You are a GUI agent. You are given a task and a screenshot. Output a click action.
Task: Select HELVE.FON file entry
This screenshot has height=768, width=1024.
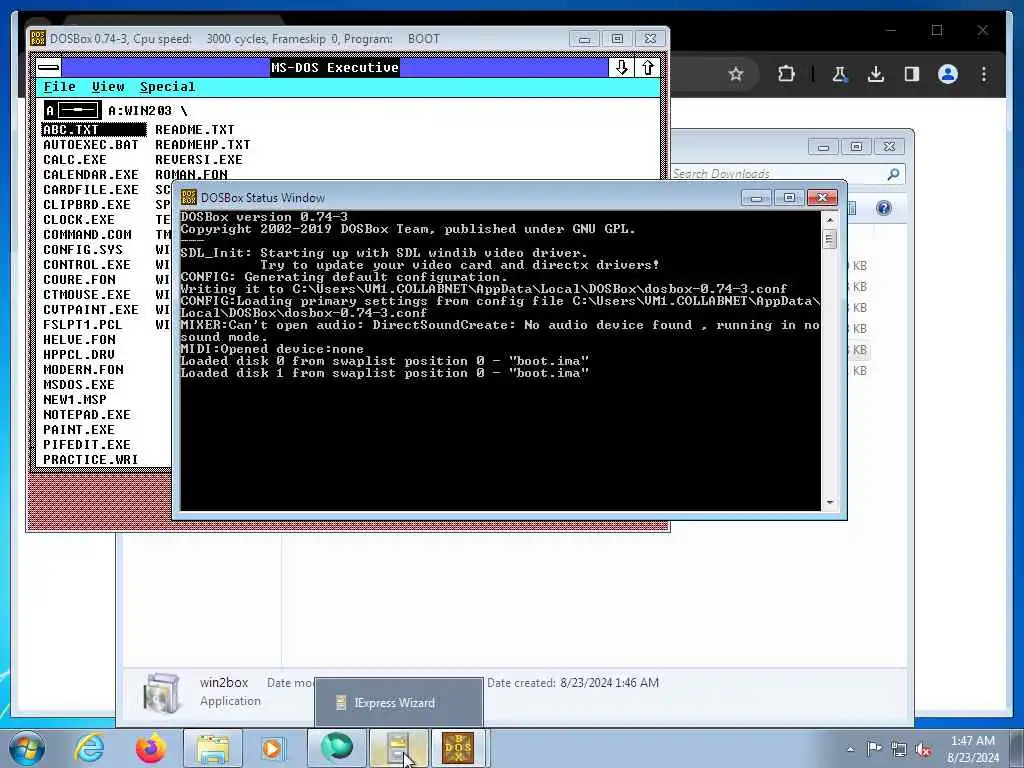coord(79,340)
